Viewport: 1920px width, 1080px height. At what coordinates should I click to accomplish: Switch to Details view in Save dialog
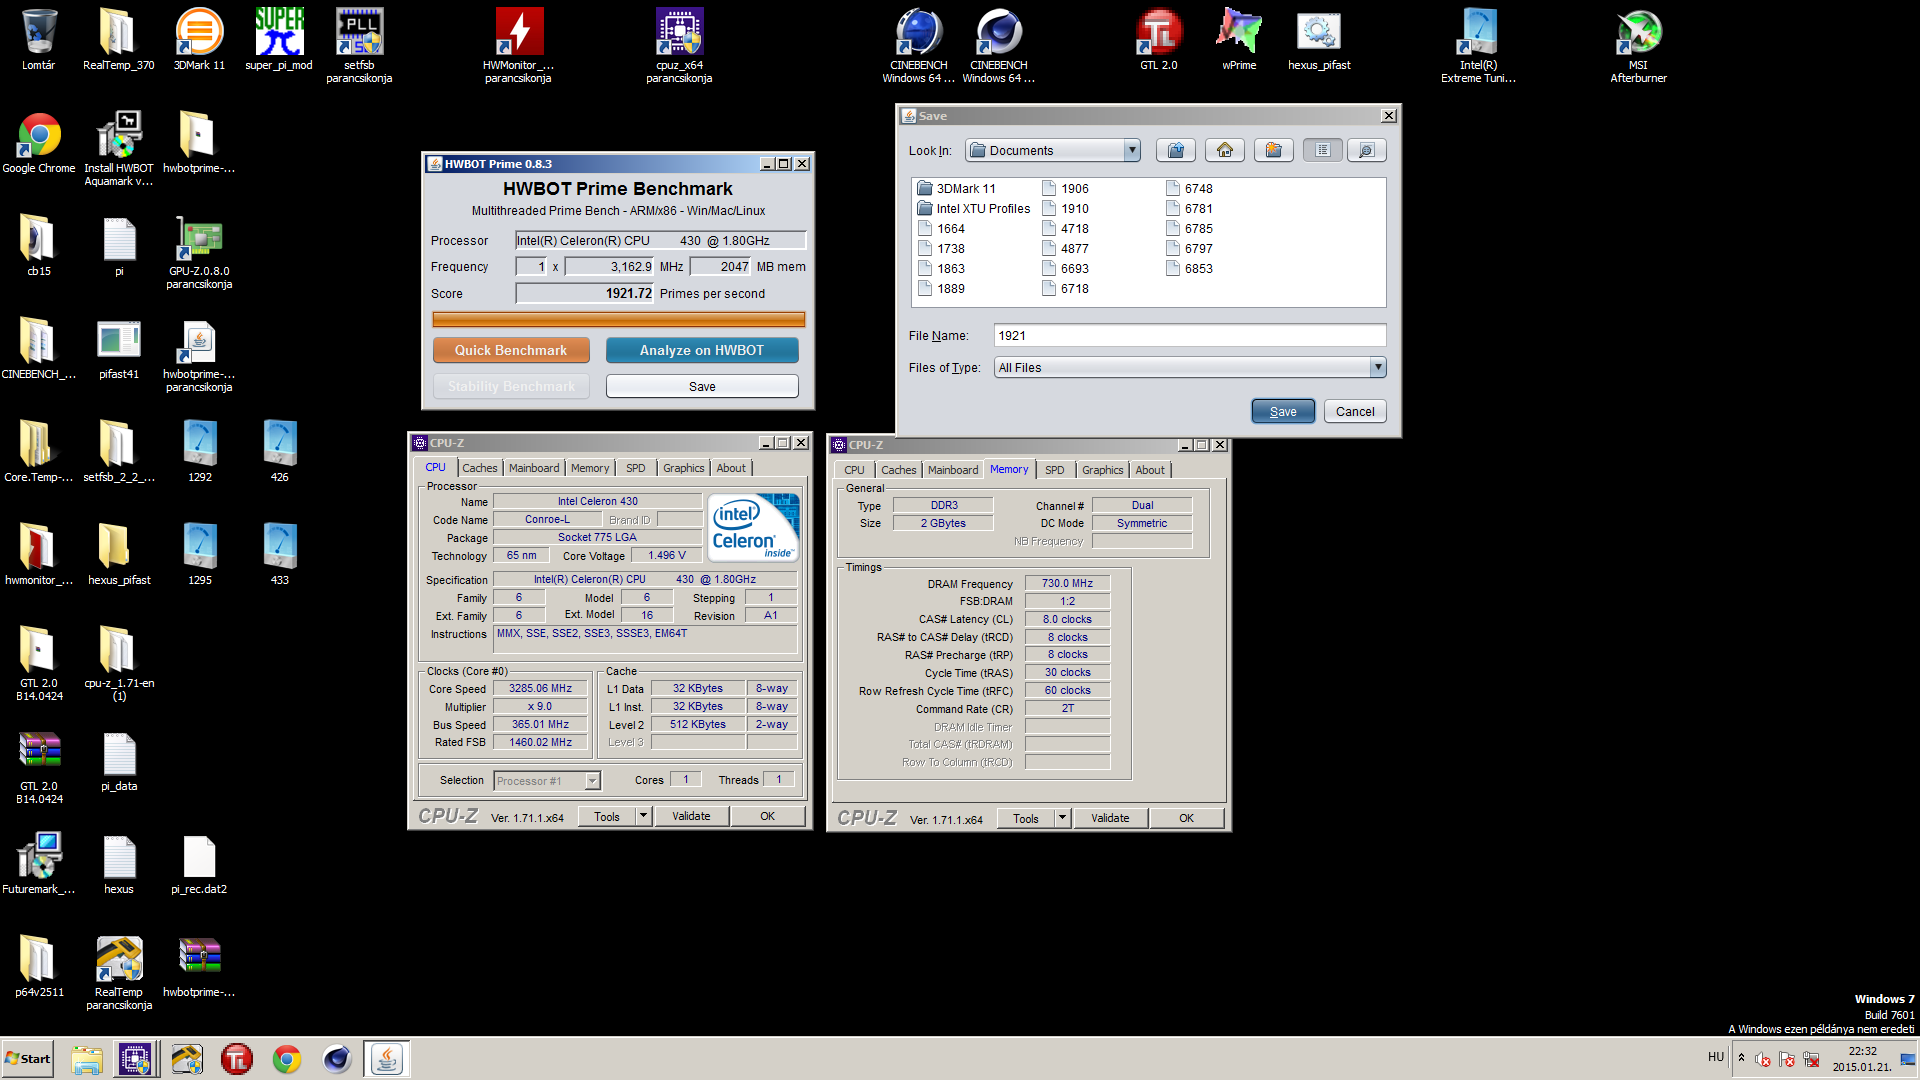pos(1367,150)
